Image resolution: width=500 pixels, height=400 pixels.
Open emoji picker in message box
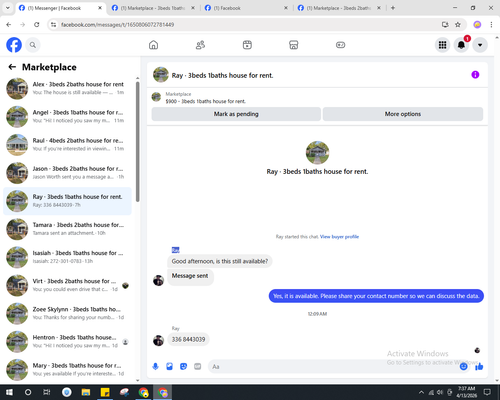coord(463,367)
